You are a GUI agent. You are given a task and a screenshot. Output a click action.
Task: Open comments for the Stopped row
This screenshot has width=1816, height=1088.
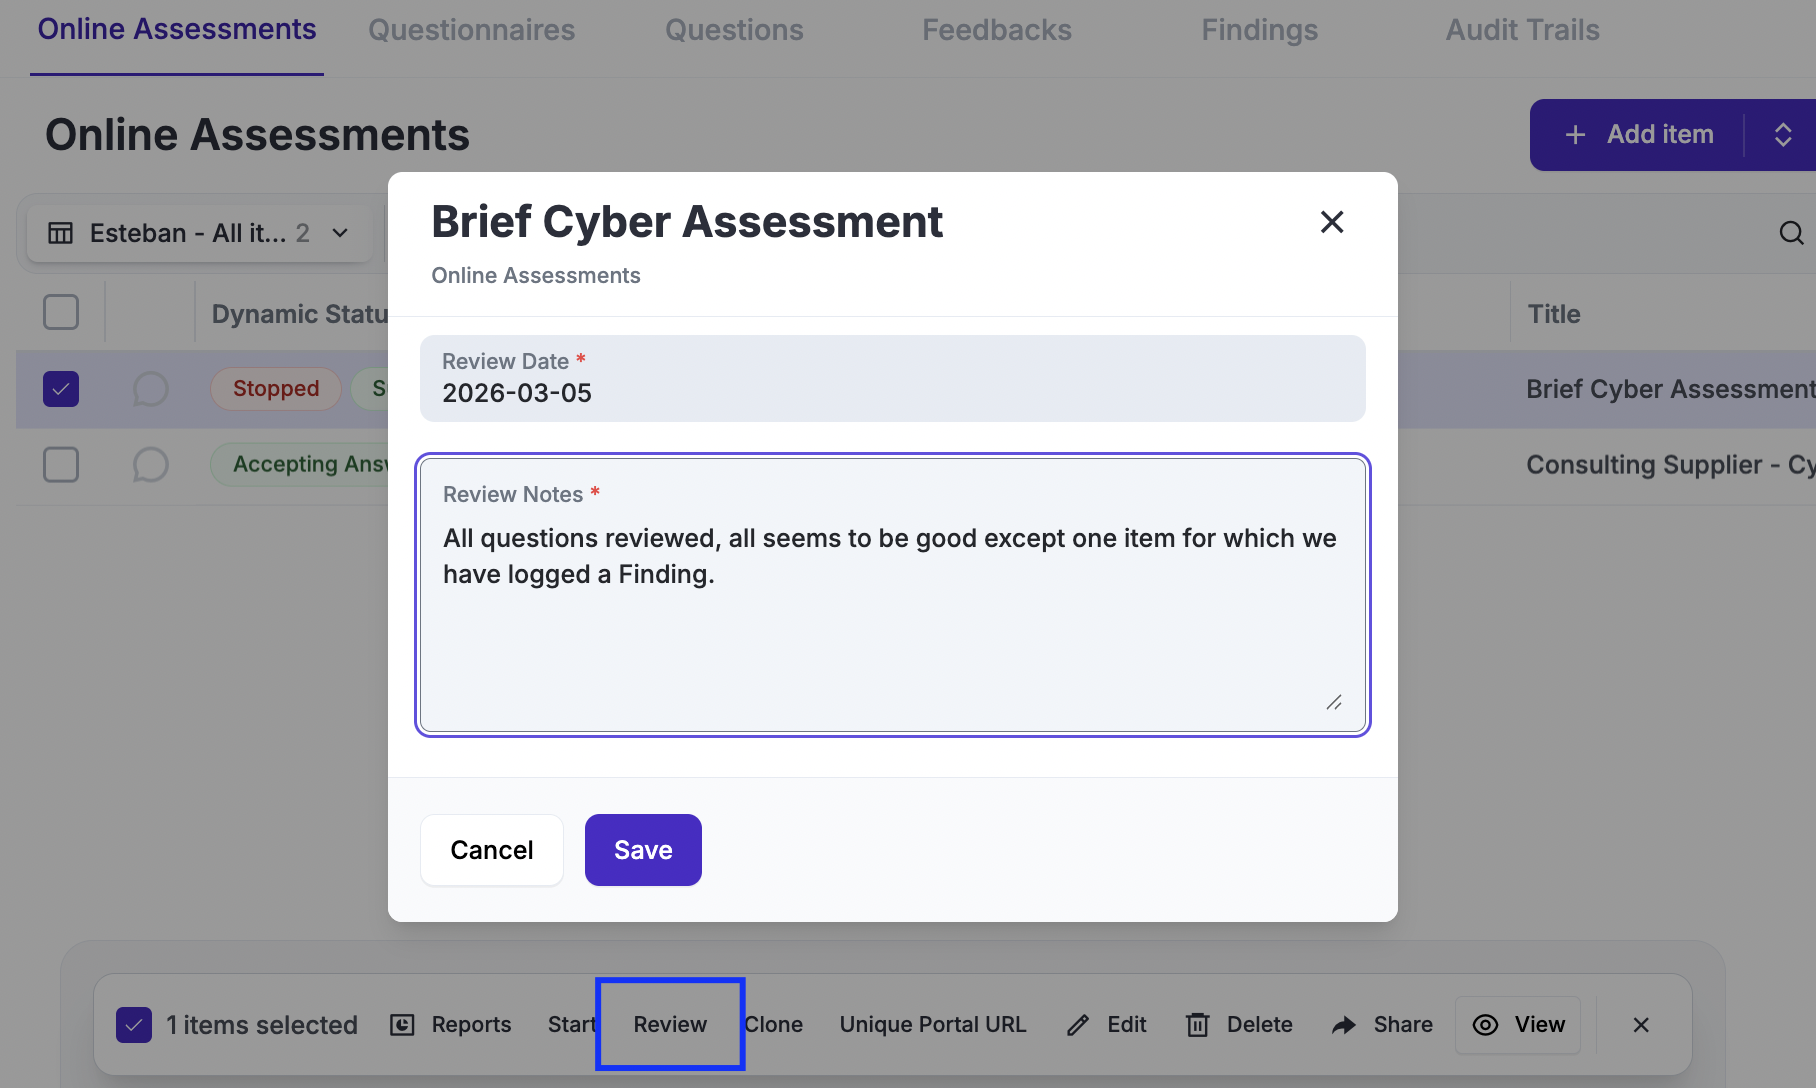(150, 389)
